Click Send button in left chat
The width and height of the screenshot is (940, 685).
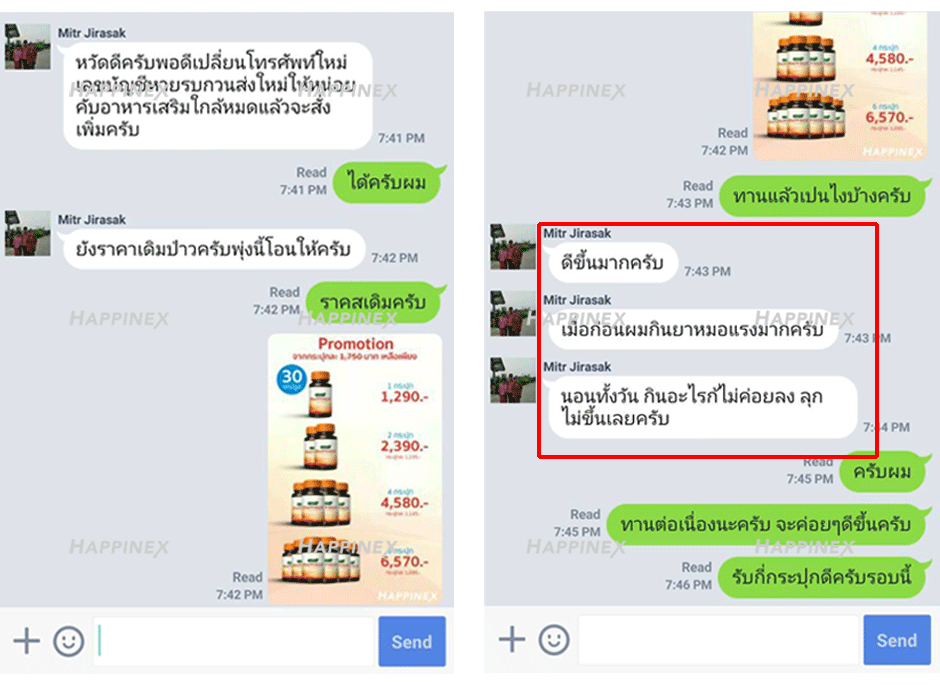pos(412,641)
